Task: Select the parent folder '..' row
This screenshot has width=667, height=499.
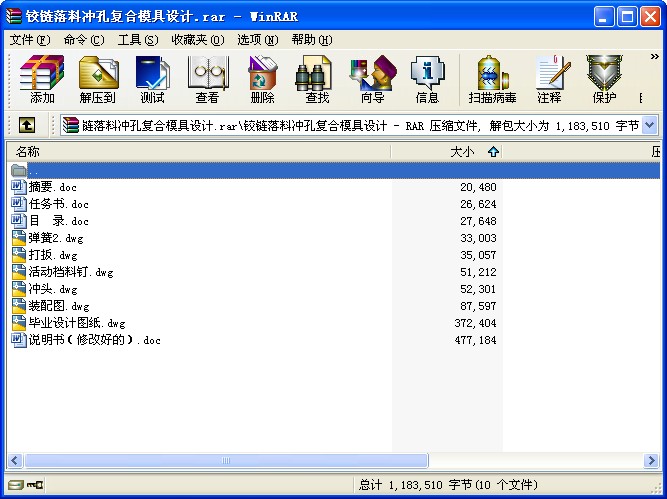Action: (x=334, y=170)
